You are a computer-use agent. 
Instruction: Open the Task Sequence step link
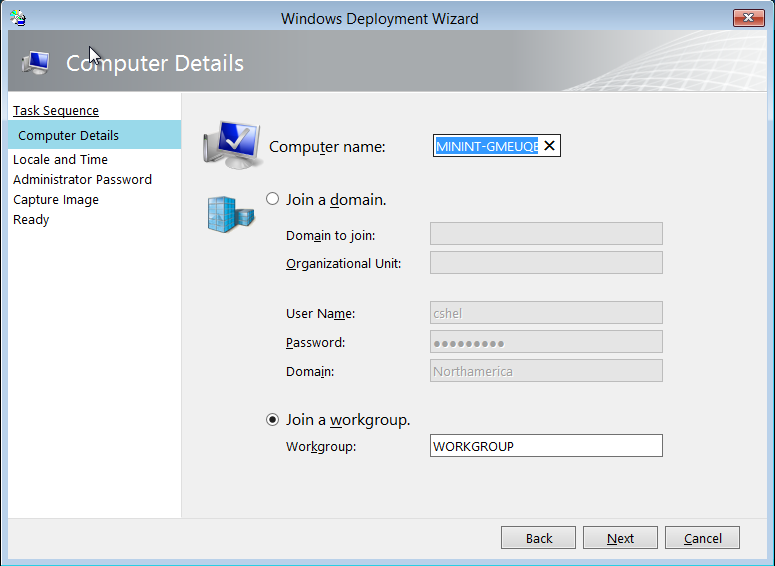[x=56, y=110]
